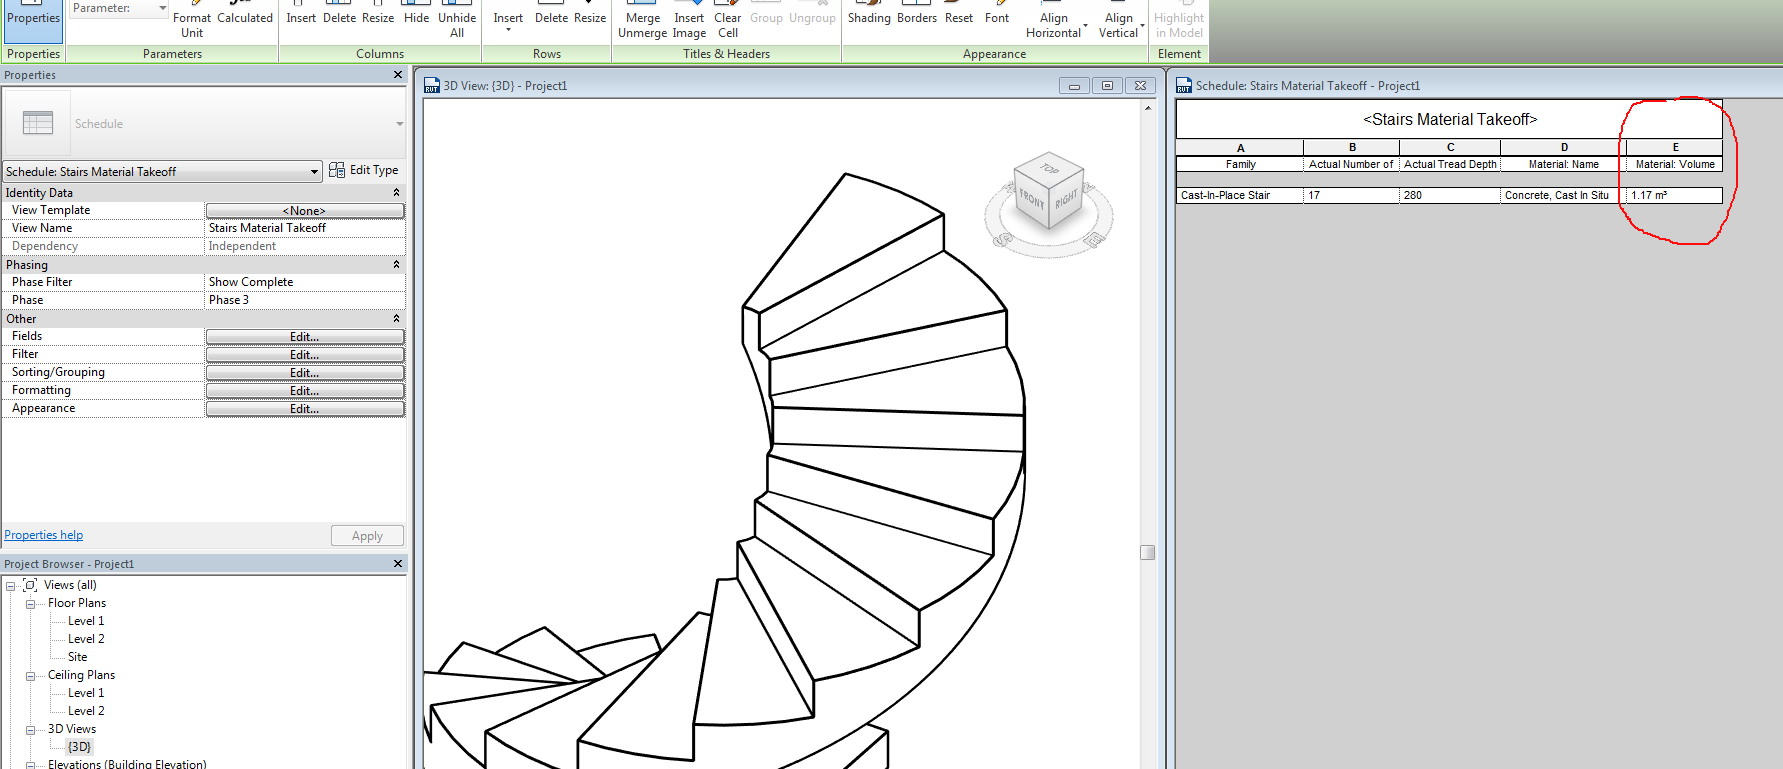The width and height of the screenshot is (1783, 769).
Task: Click Merge Unmerge cells
Action: [x=642, y=21]
